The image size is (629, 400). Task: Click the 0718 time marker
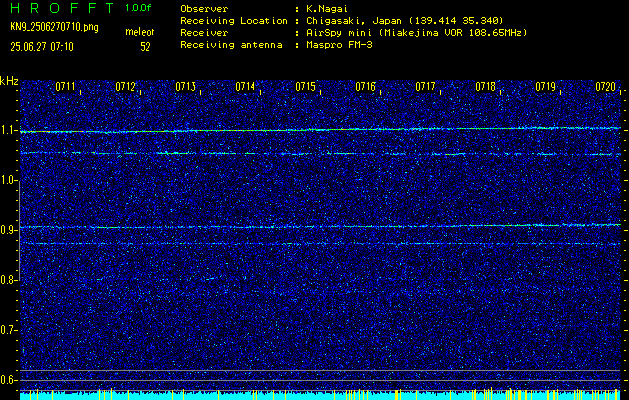pos(485,87)
